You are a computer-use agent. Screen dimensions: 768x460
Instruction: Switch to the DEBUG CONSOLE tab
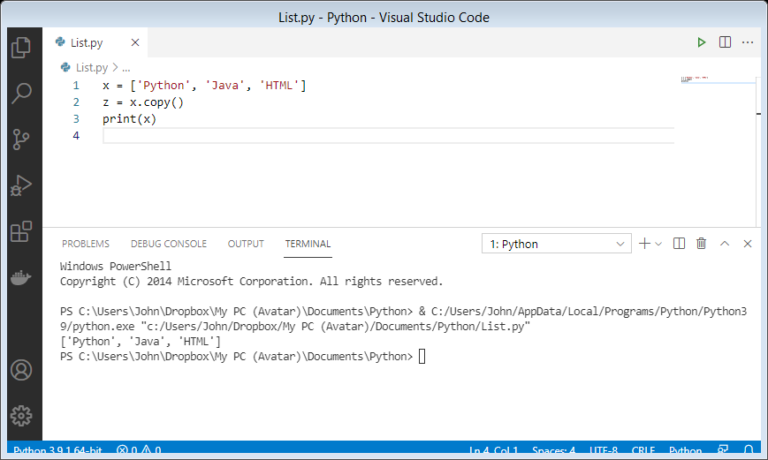[x=168, y=244]
